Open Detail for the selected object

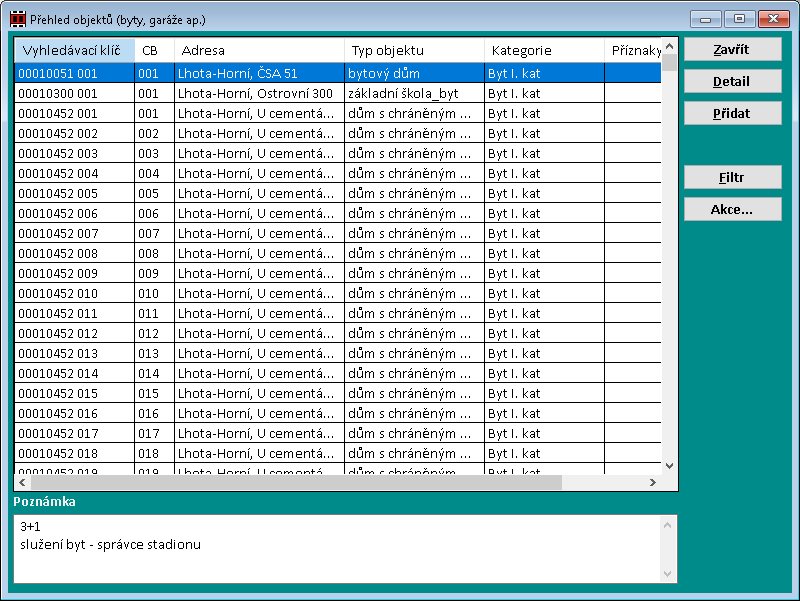pos(732,81)
